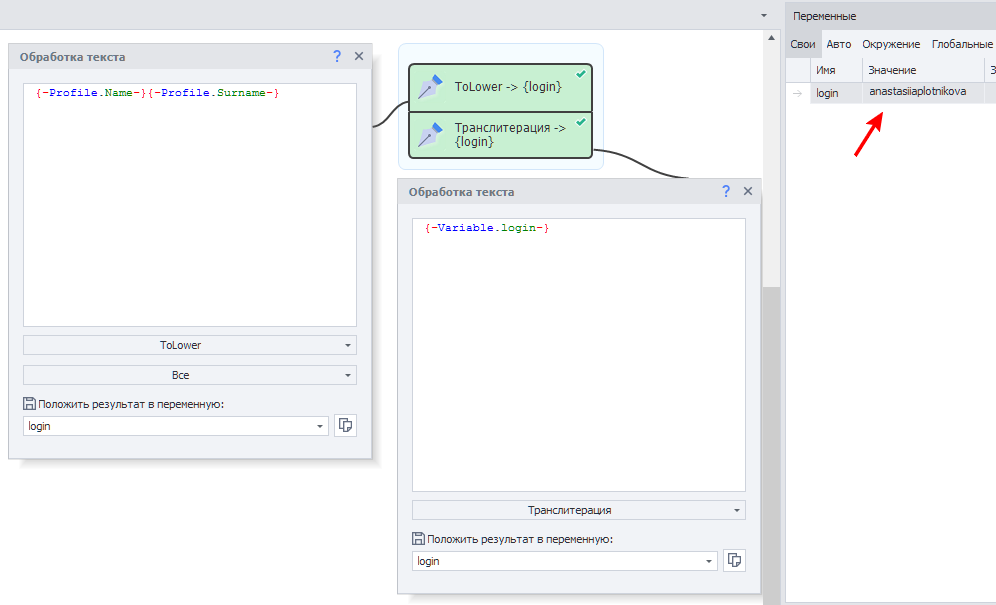Close the right Обработка текста dialog
Screen dimensions: 996x605
(x=747, y=191)
